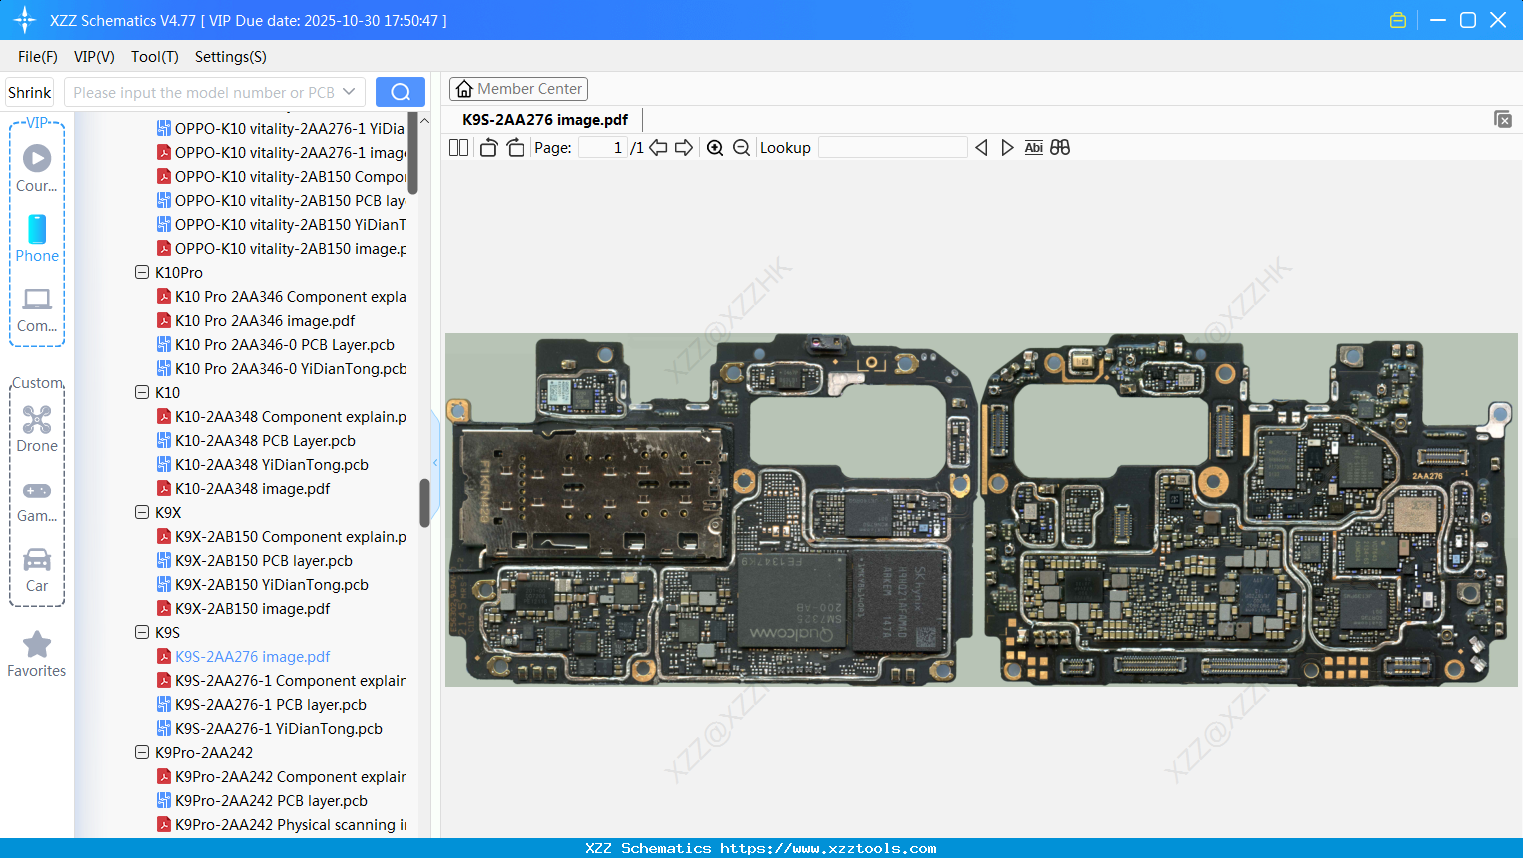
Task: Collapse the K10Pro tree folder
Action: click(x=142, y=272)
